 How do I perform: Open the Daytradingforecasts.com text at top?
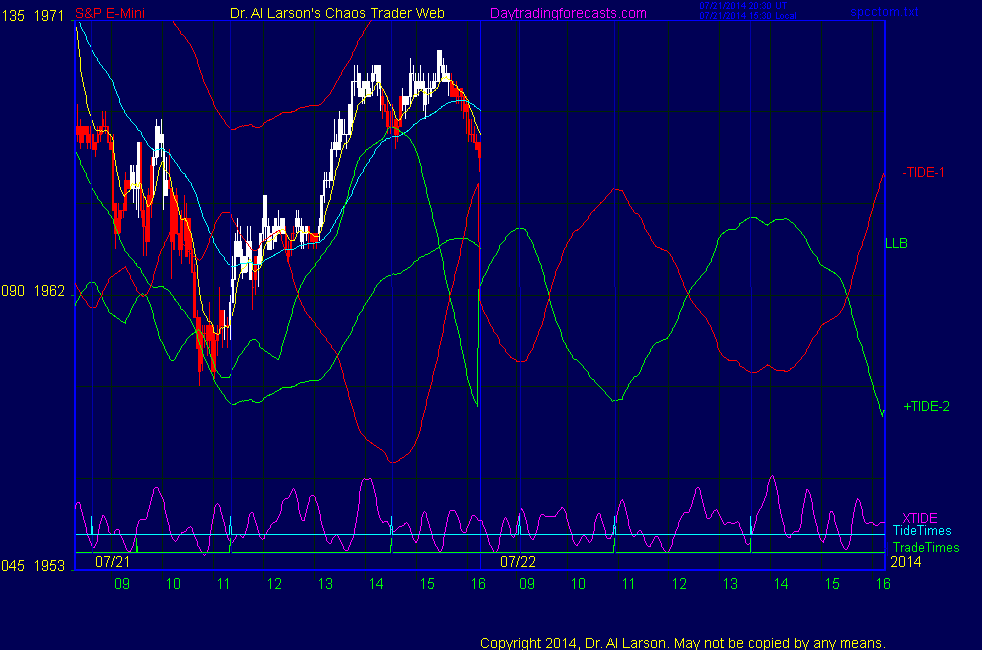(568, 14)
